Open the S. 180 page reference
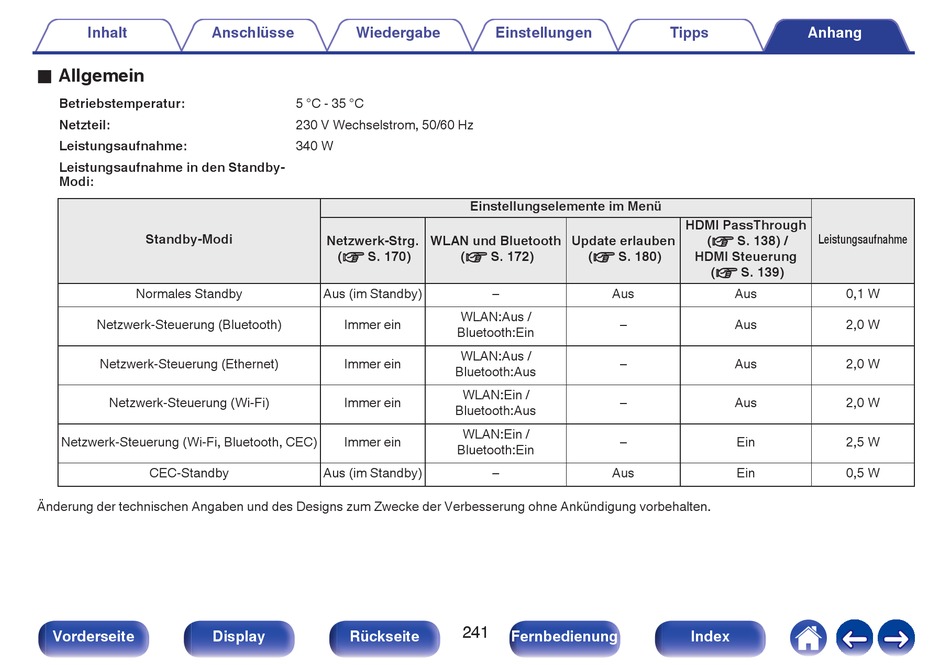 [625, 257]
